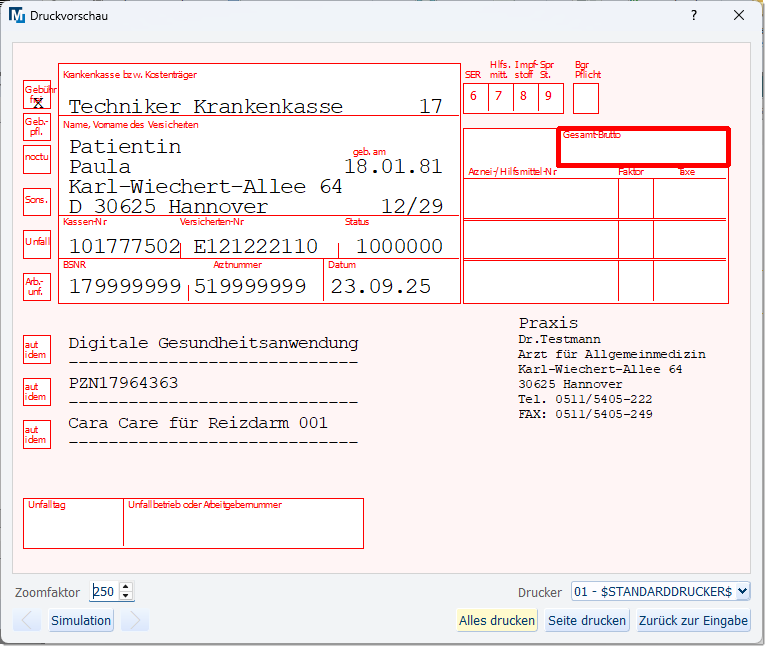Image resolution: width=768 pixels, height=649 pixels.
Task: Click the SER box numbered 6
Action: coord(475,98)
